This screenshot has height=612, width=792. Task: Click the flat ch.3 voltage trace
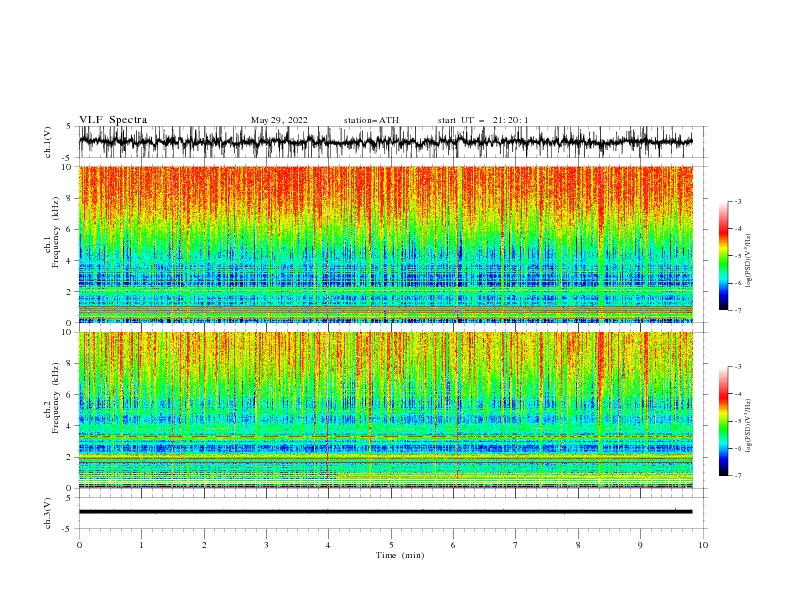[x=385, y=512]
